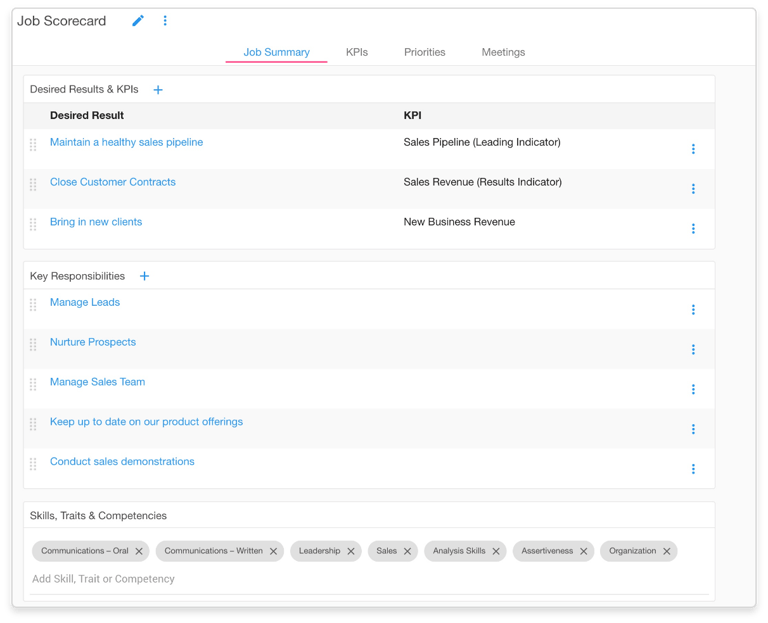Add a new Desired Result with plus icon
Screen dimensions: 768x623
[158, 90]
